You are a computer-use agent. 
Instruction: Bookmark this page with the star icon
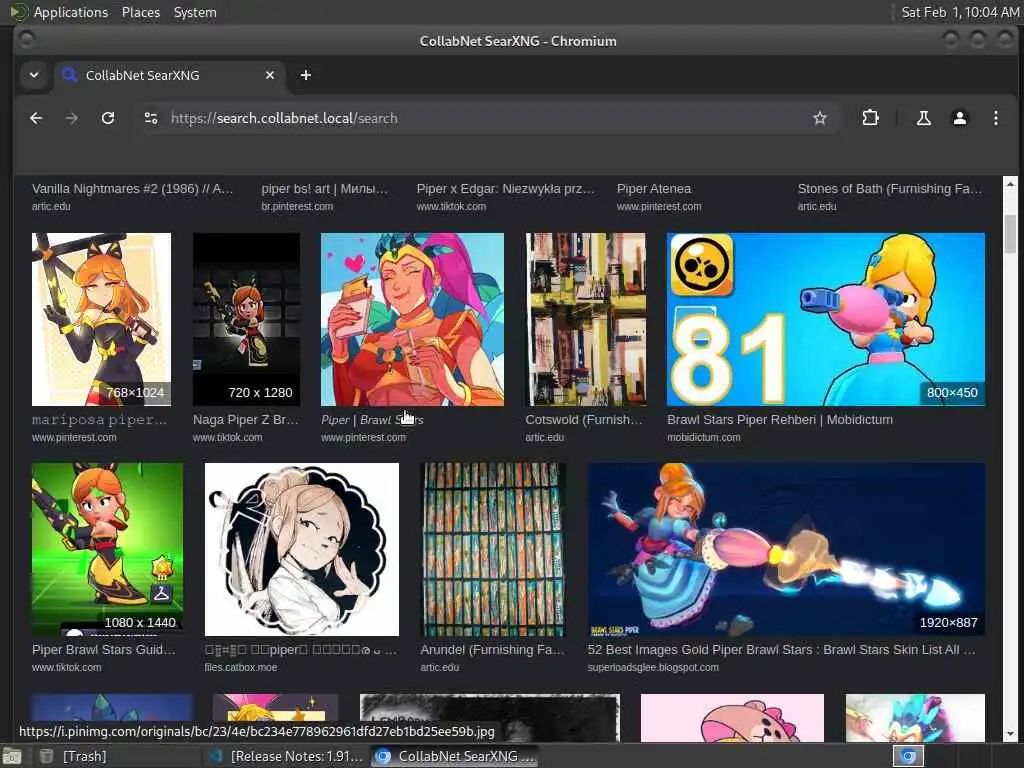click(820, 118)
